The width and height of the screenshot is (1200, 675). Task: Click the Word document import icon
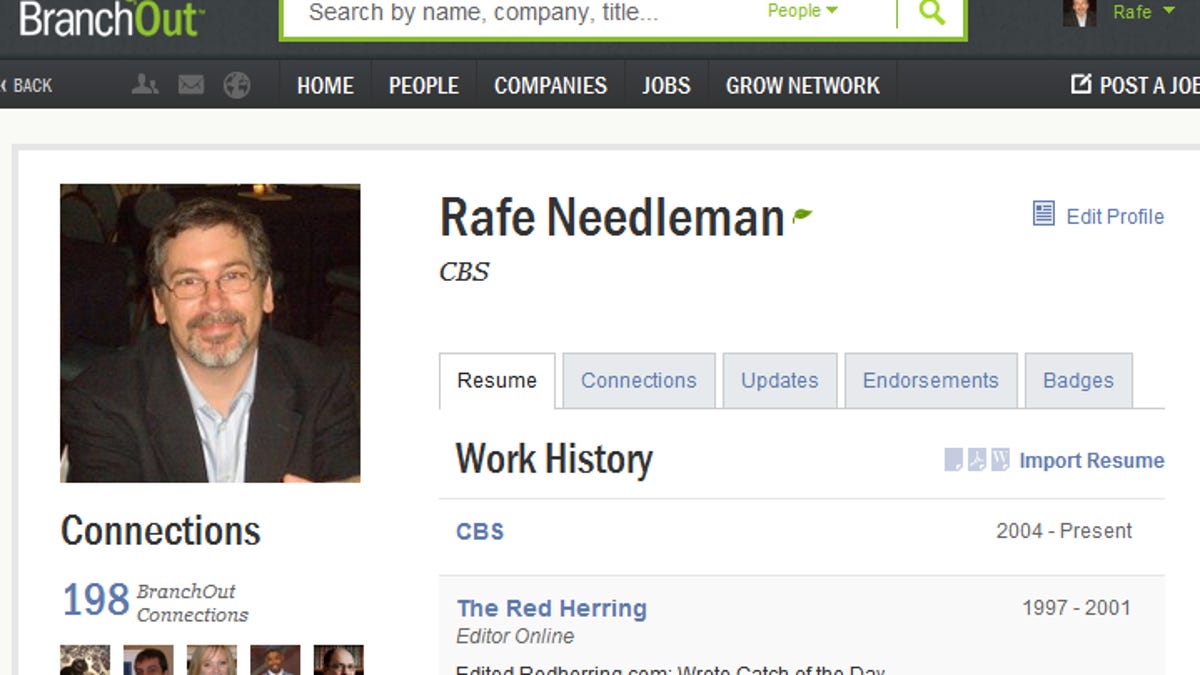click(x=1000, y=460)
